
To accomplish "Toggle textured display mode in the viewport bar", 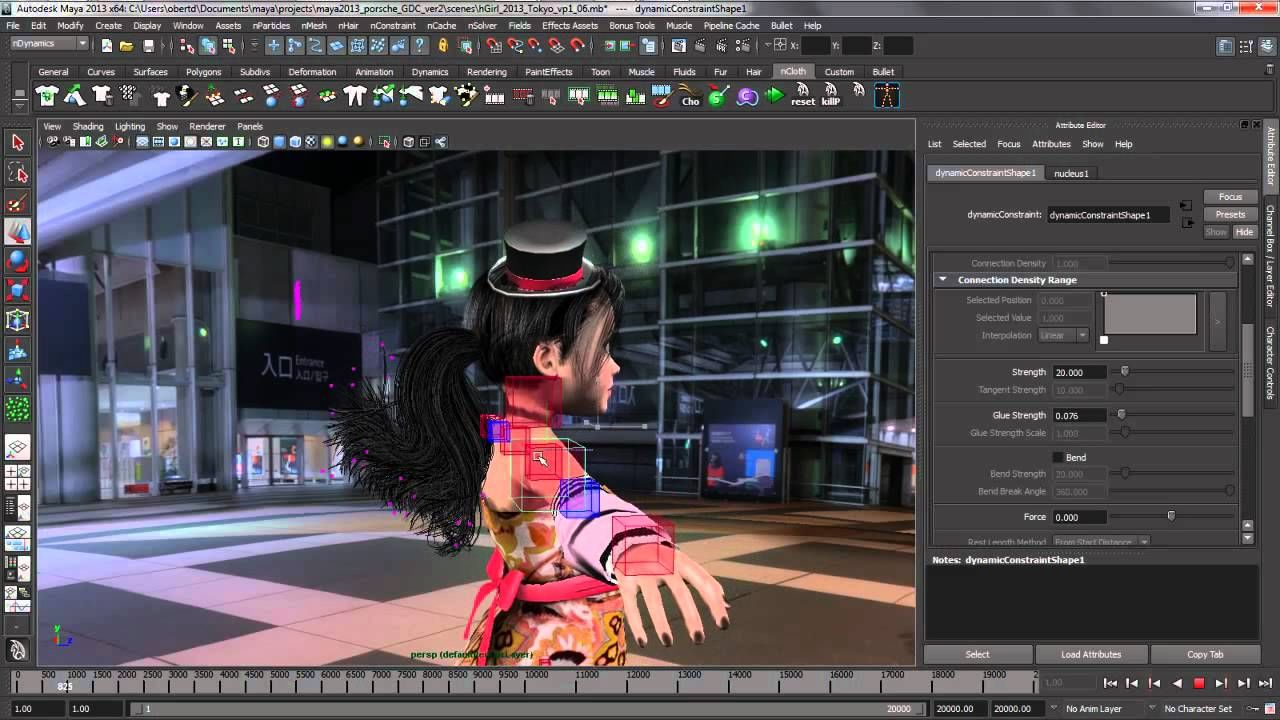I will coord(310,141).
